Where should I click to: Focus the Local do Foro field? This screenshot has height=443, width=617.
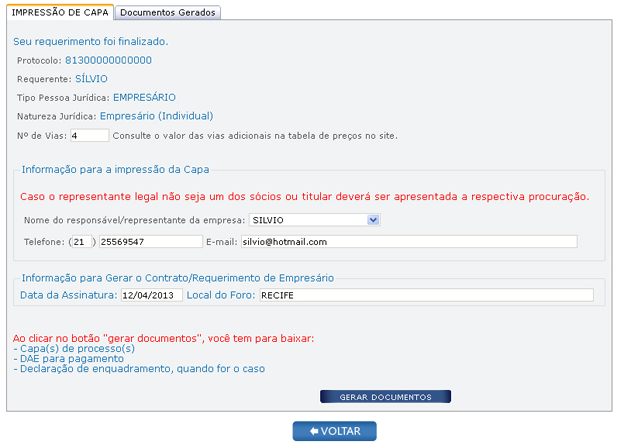coord(424,295)
